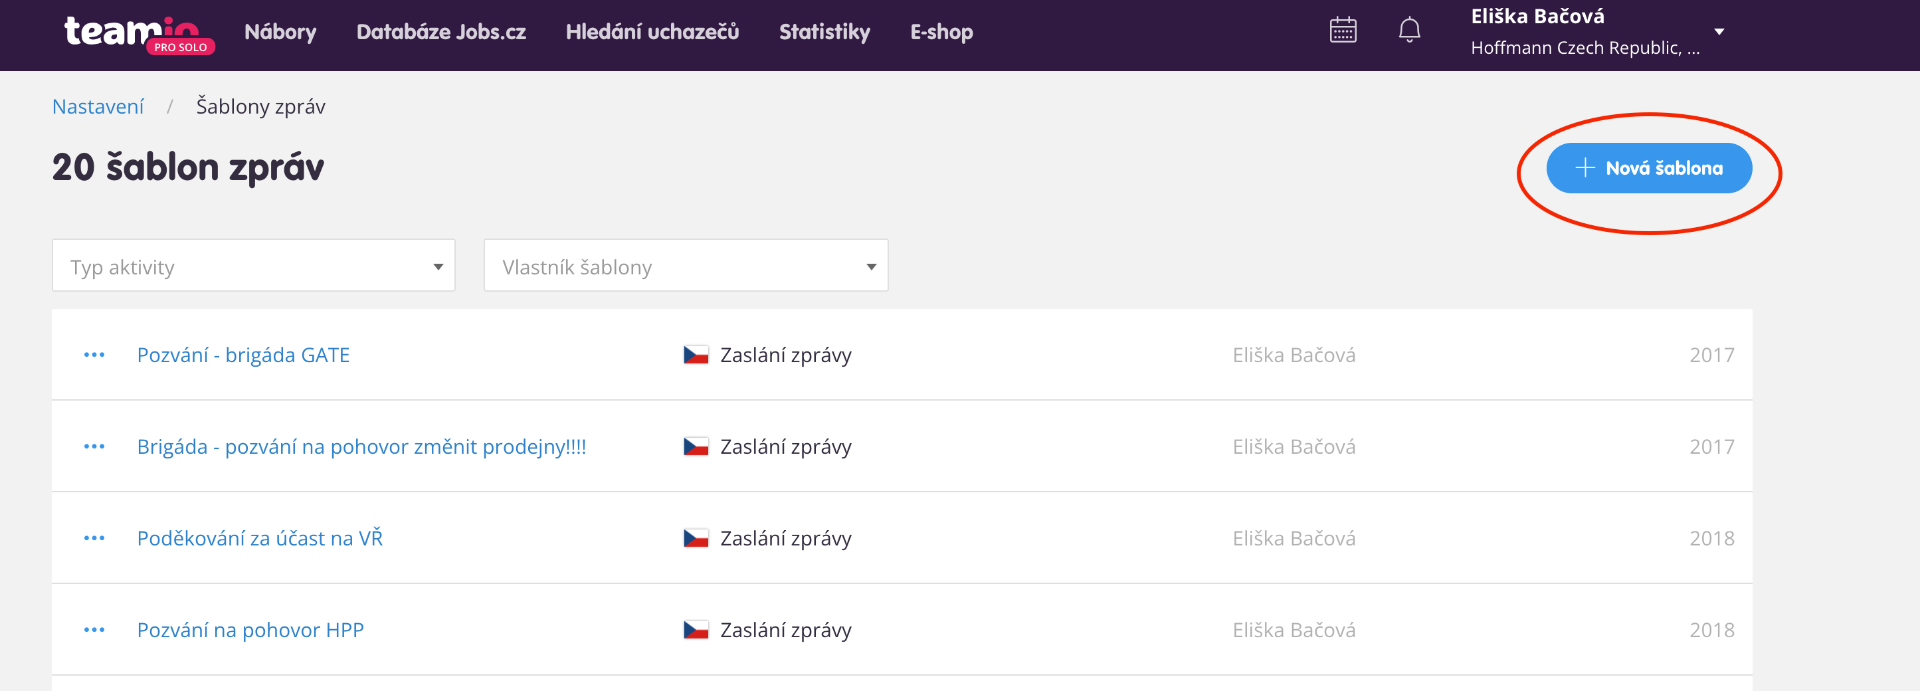This screenshot has height=691, width=1920.
Task: Select Hledání uchazečů in top navigation
Action: pyautogui.click(x=652, y=32)
